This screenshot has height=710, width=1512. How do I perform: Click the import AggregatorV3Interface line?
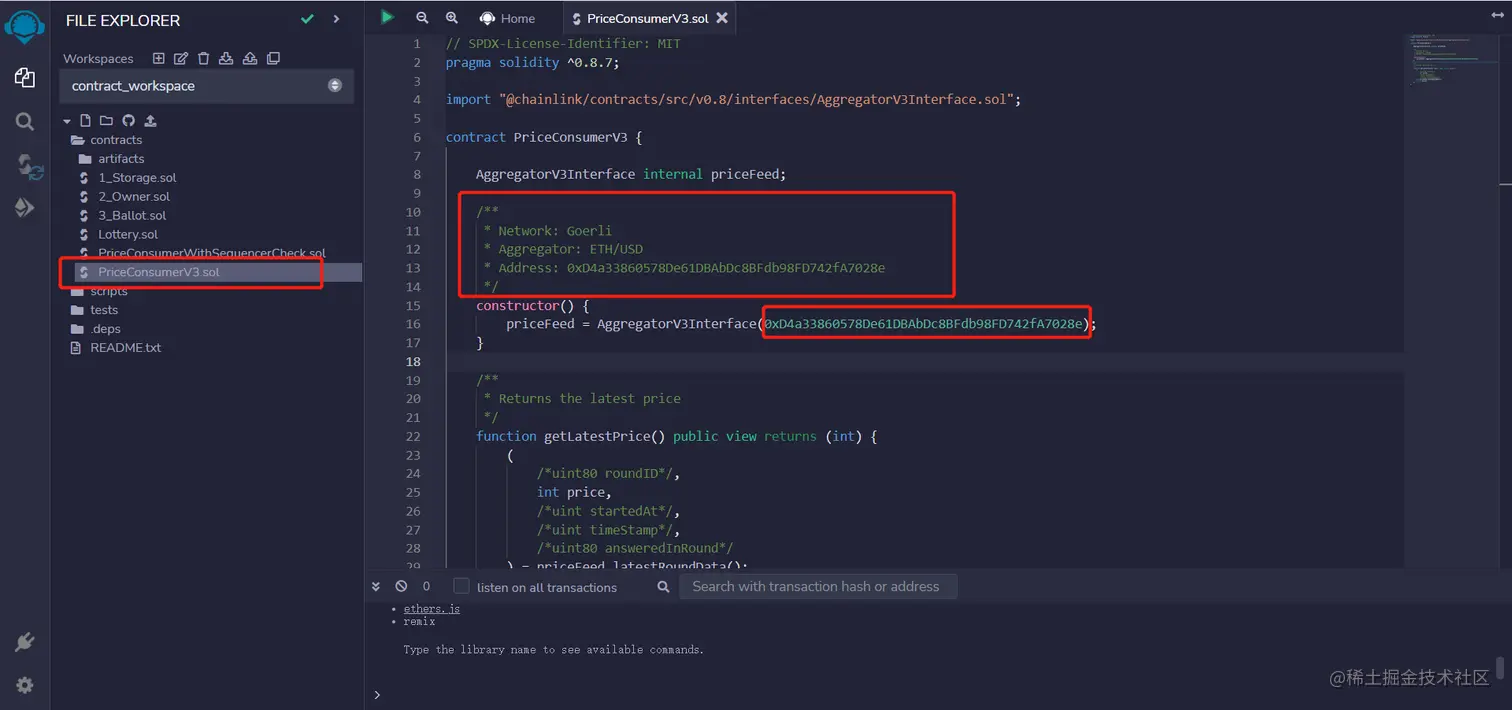(733, 99)
